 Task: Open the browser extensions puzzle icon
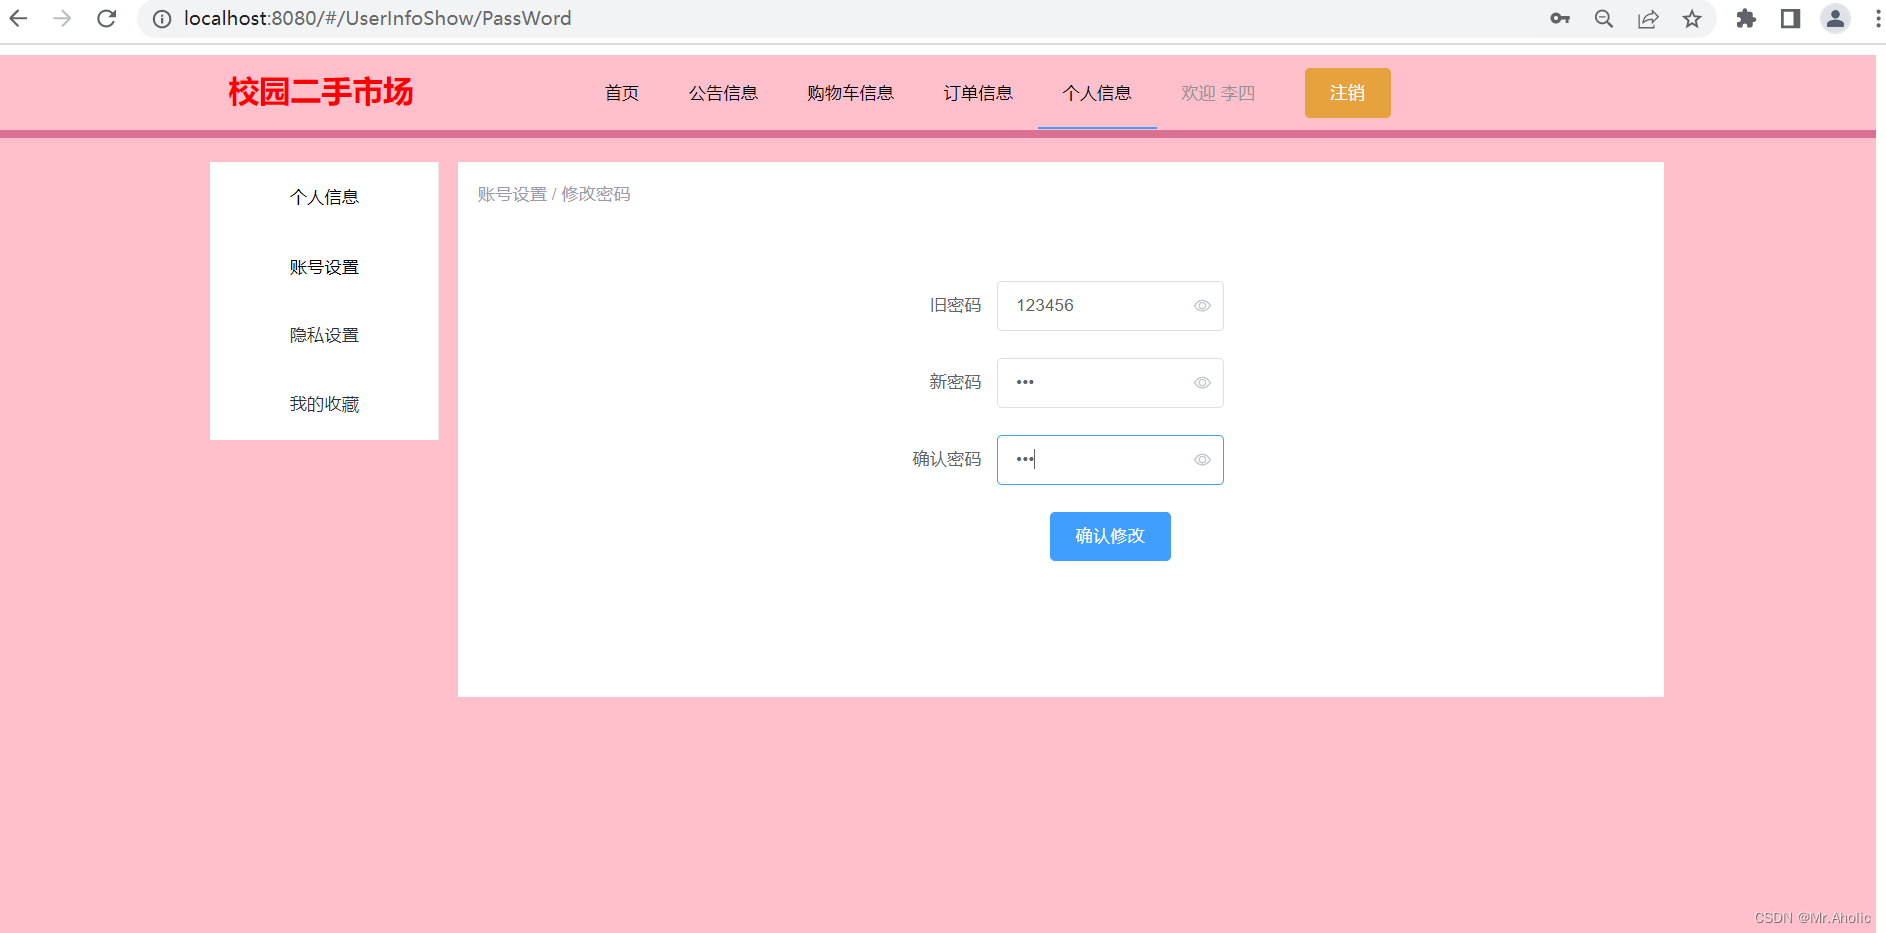tap(1746, 18)
